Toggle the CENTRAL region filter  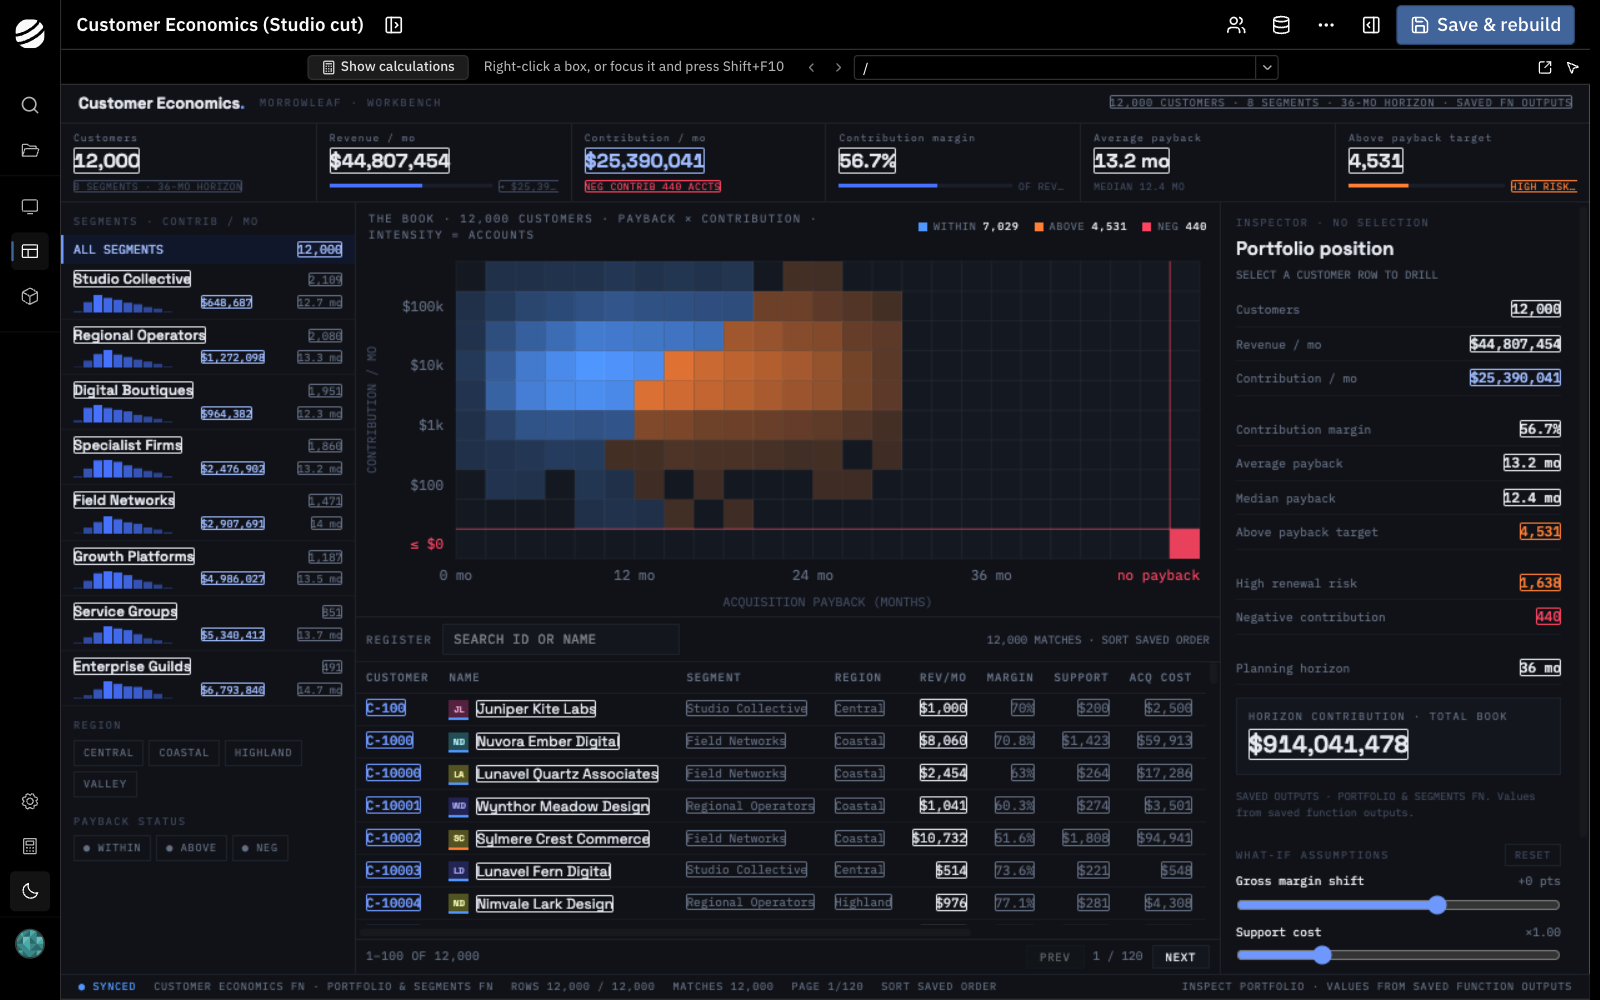coord(108,753)
